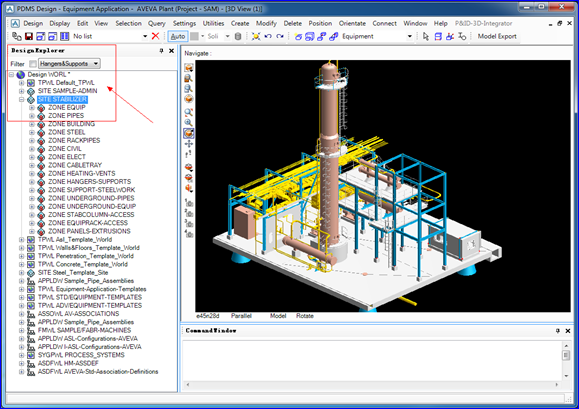The image size is (579, 409).
Task: Select FMWL SAMPLE/FABR-MACHINES tree item
Action: (84, 330)
